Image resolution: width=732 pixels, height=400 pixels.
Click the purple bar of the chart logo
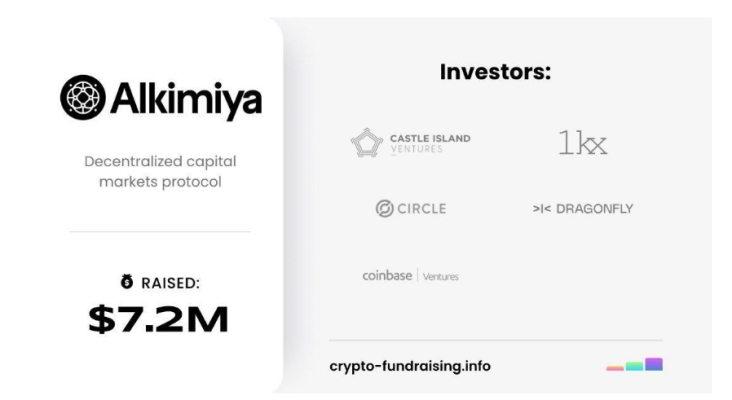click(654, 364)
